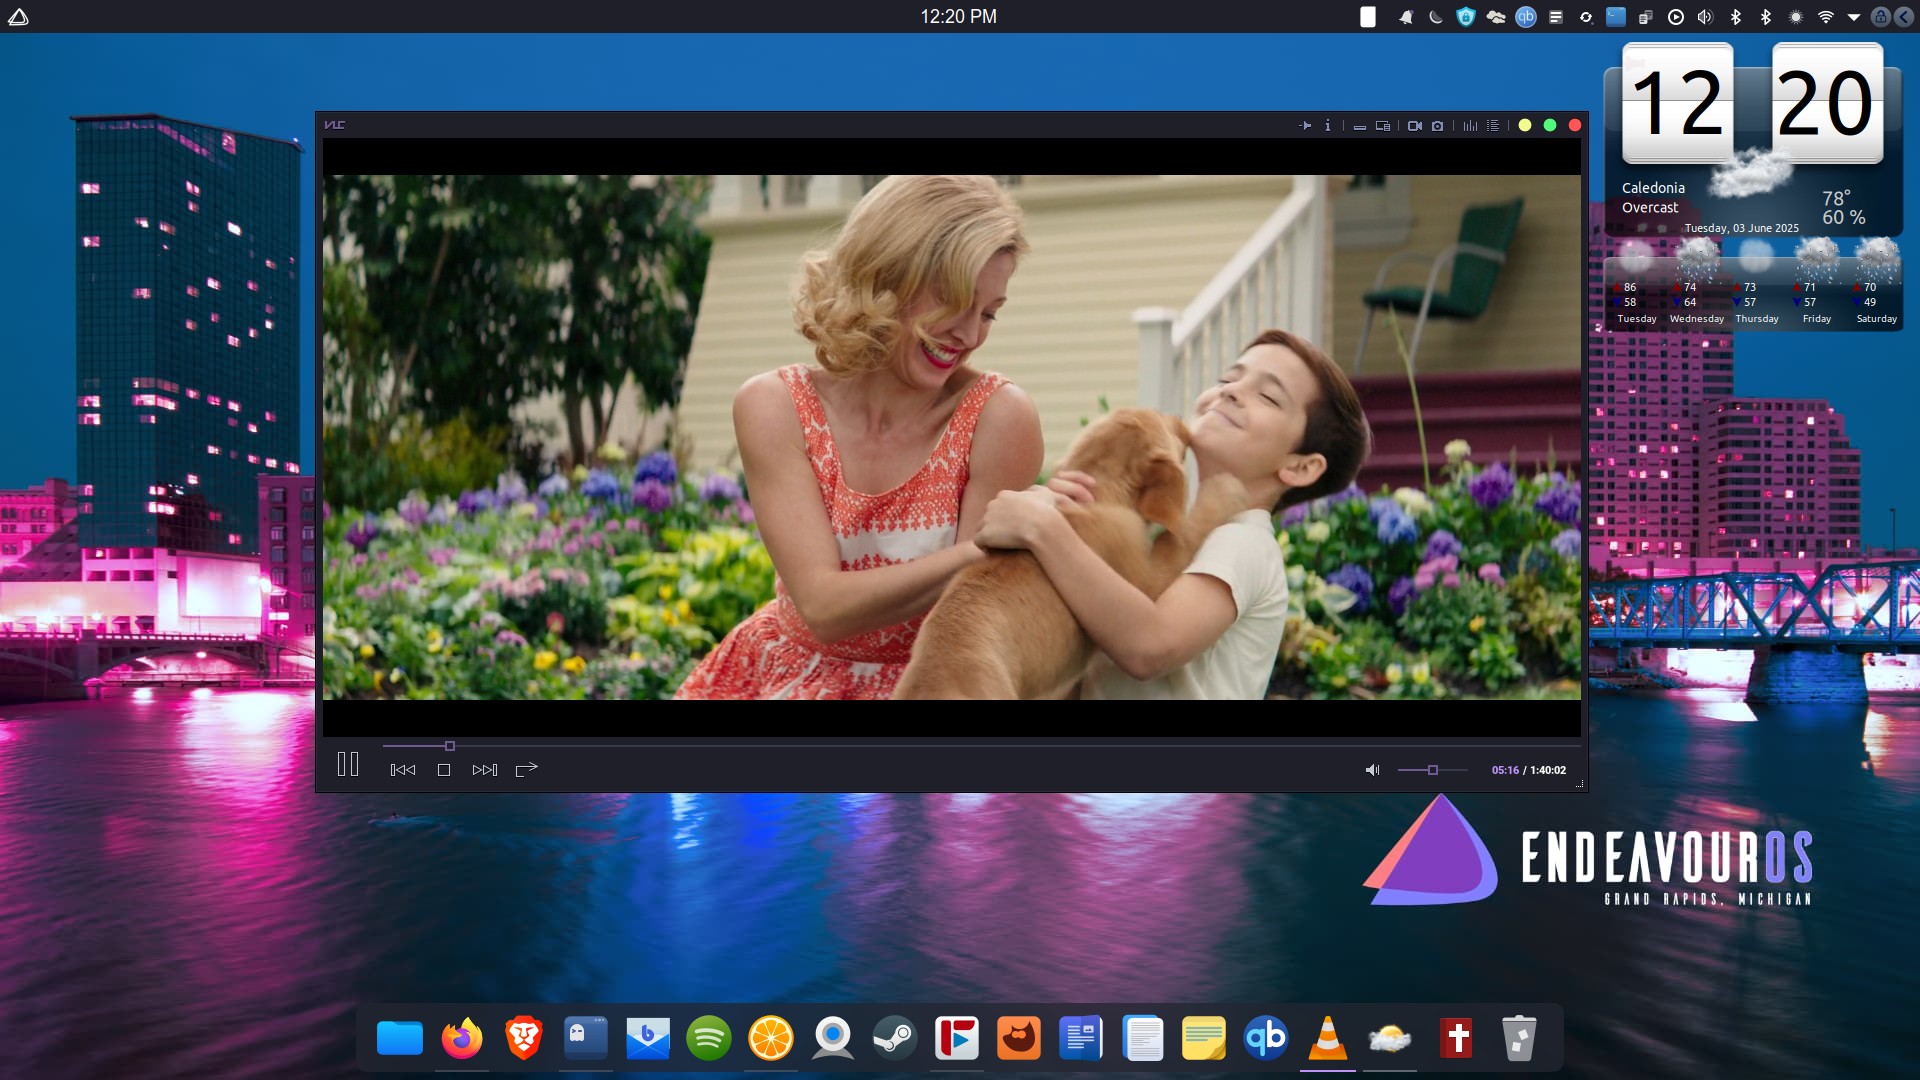The image size is (1920, 1080).
Task: Toggle loop mode in the VLC controls
Action: (527, 769)
